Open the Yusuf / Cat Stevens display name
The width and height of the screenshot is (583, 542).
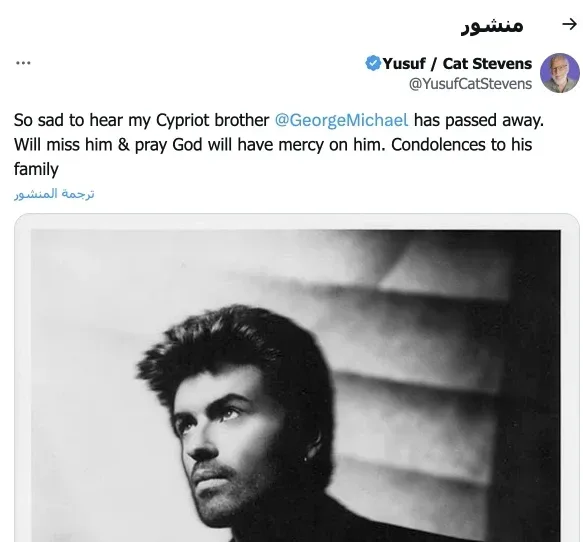tap(457, 64)
